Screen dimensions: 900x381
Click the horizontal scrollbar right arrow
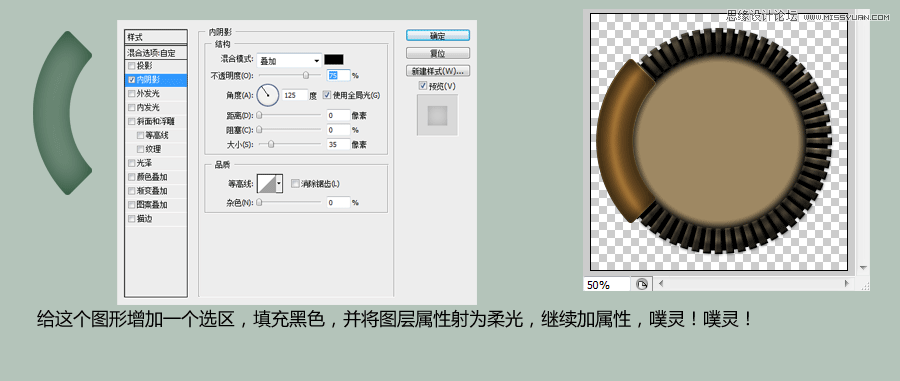click(x=846, y=283)
